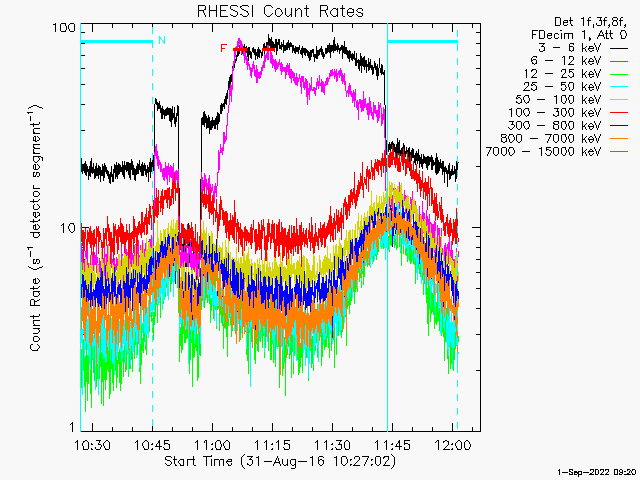
Task: Click x-axis tick label '11:45'
Action: [x=392, y=445]
